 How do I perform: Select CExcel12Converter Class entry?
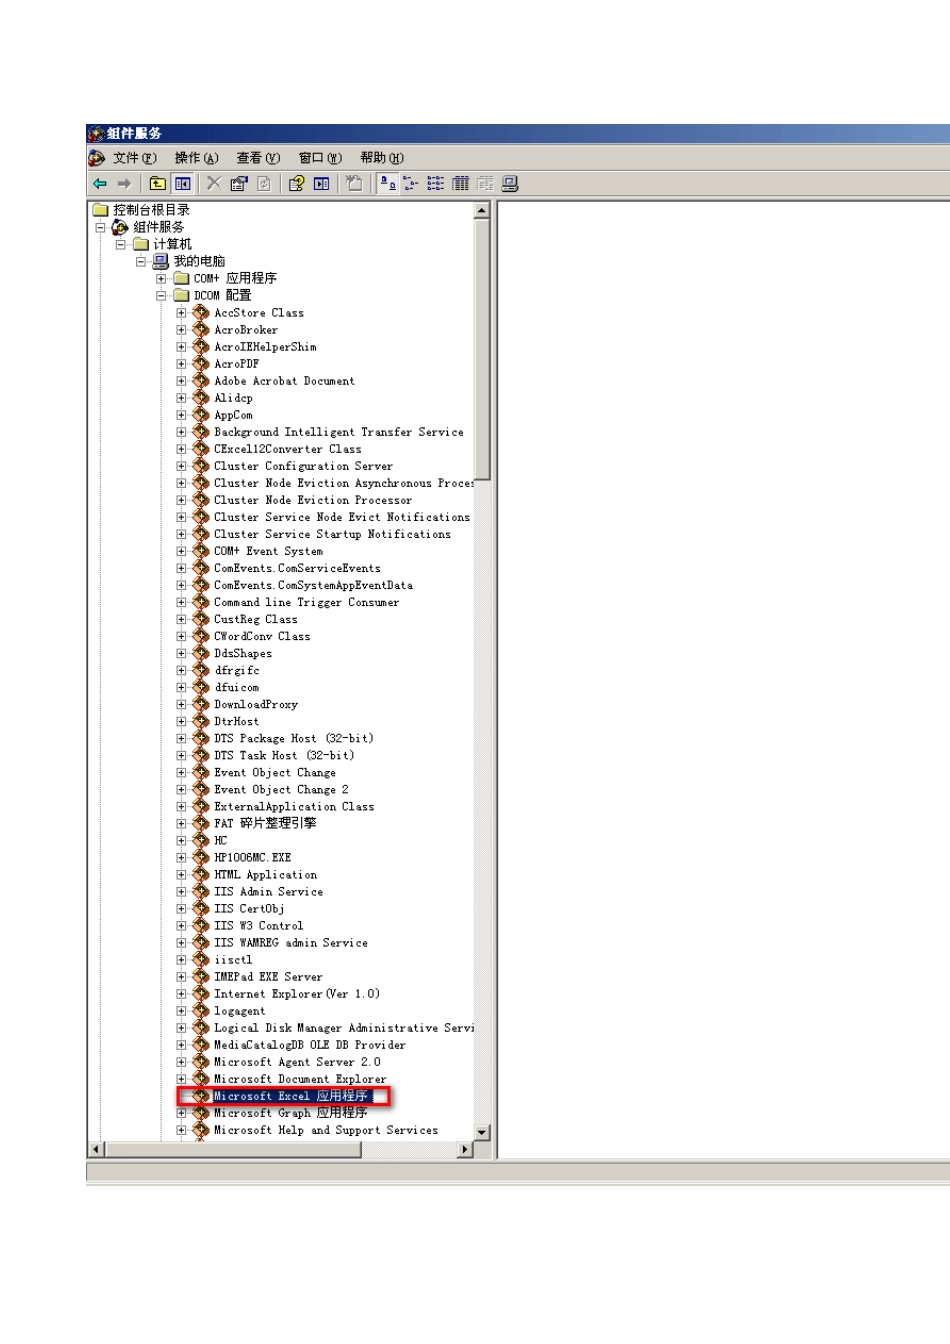pyautogui.click(x=288, y=449)
